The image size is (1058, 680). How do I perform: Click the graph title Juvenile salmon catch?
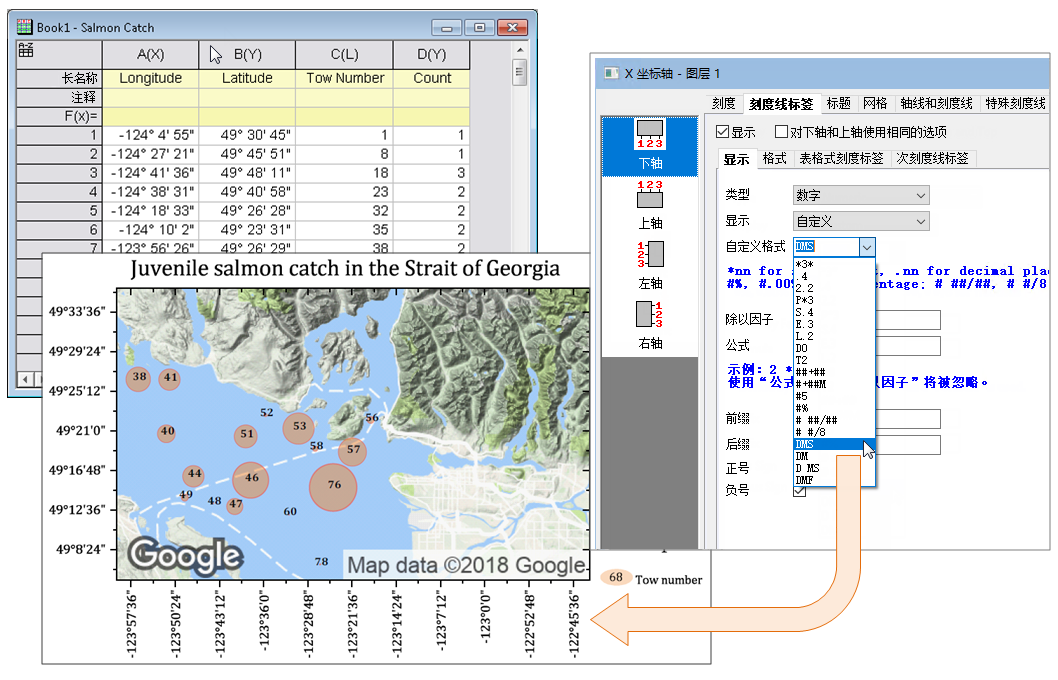345,268
